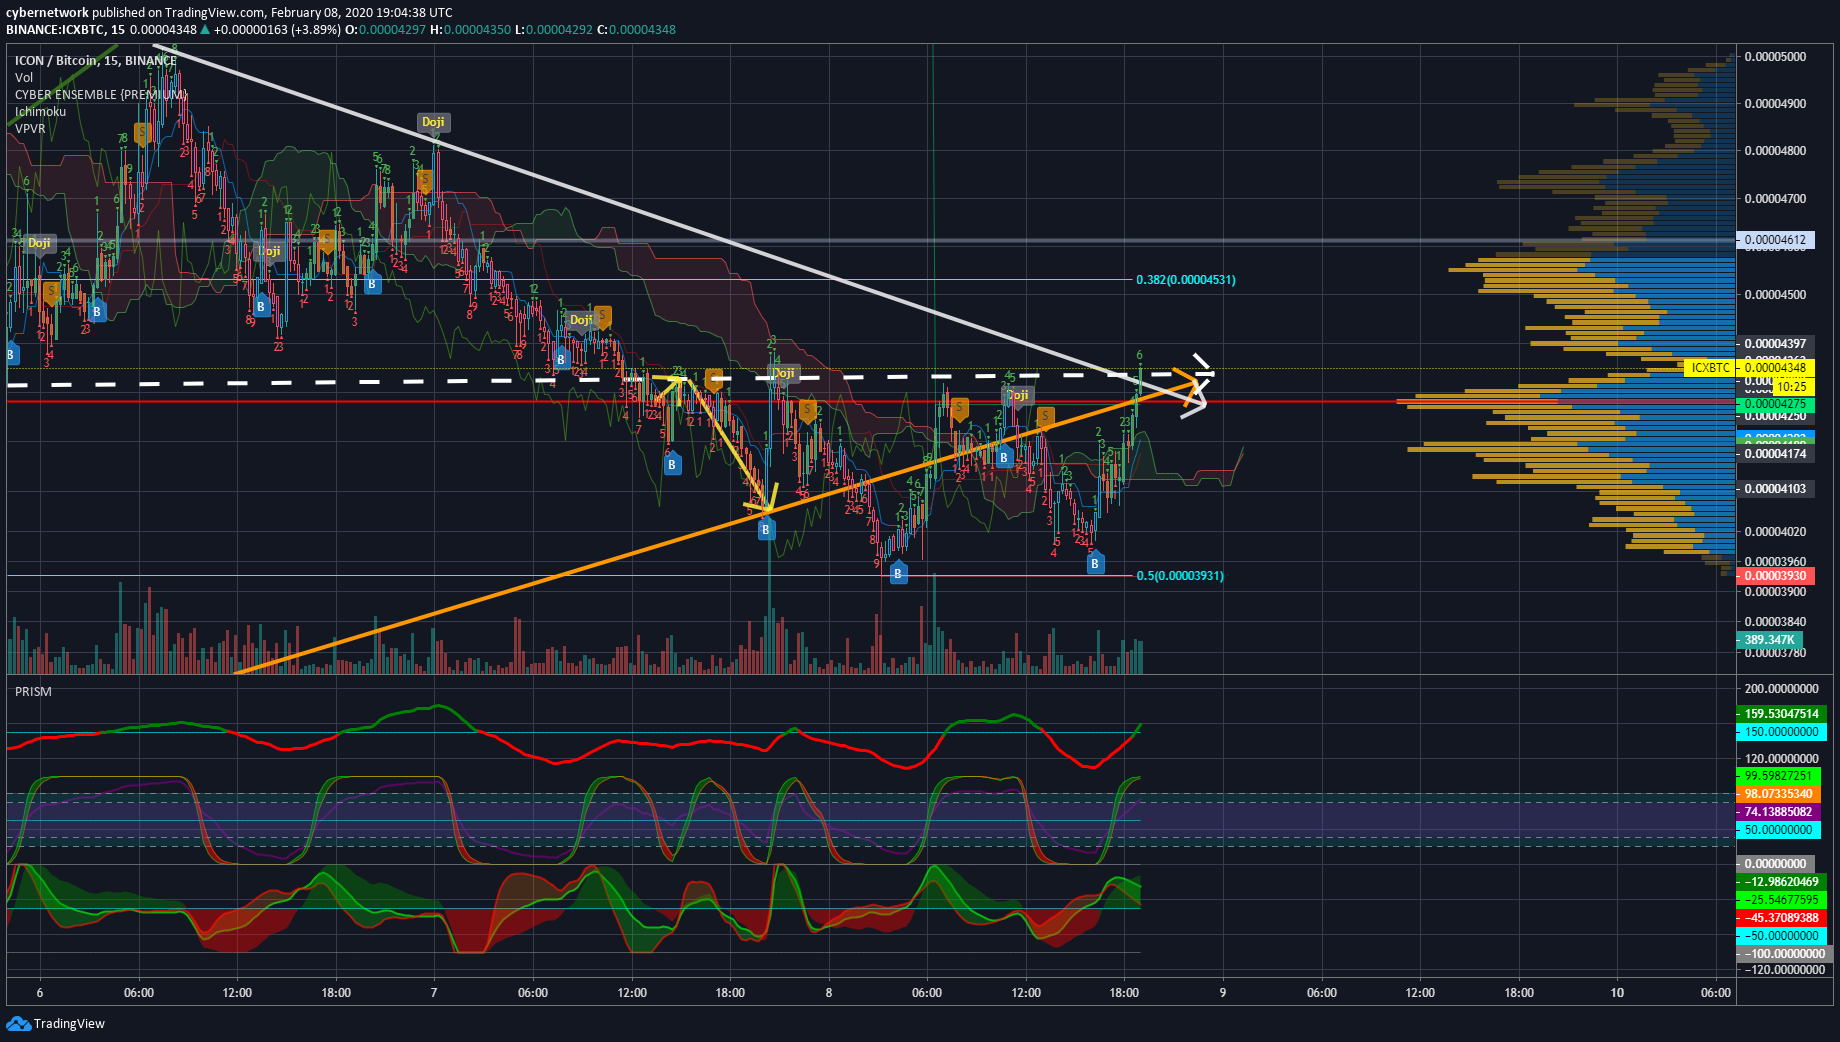Click the CYBER ENSEMBLE {PREMIUM} indicator legend
1840x1042 pixels.
[101, 94]
